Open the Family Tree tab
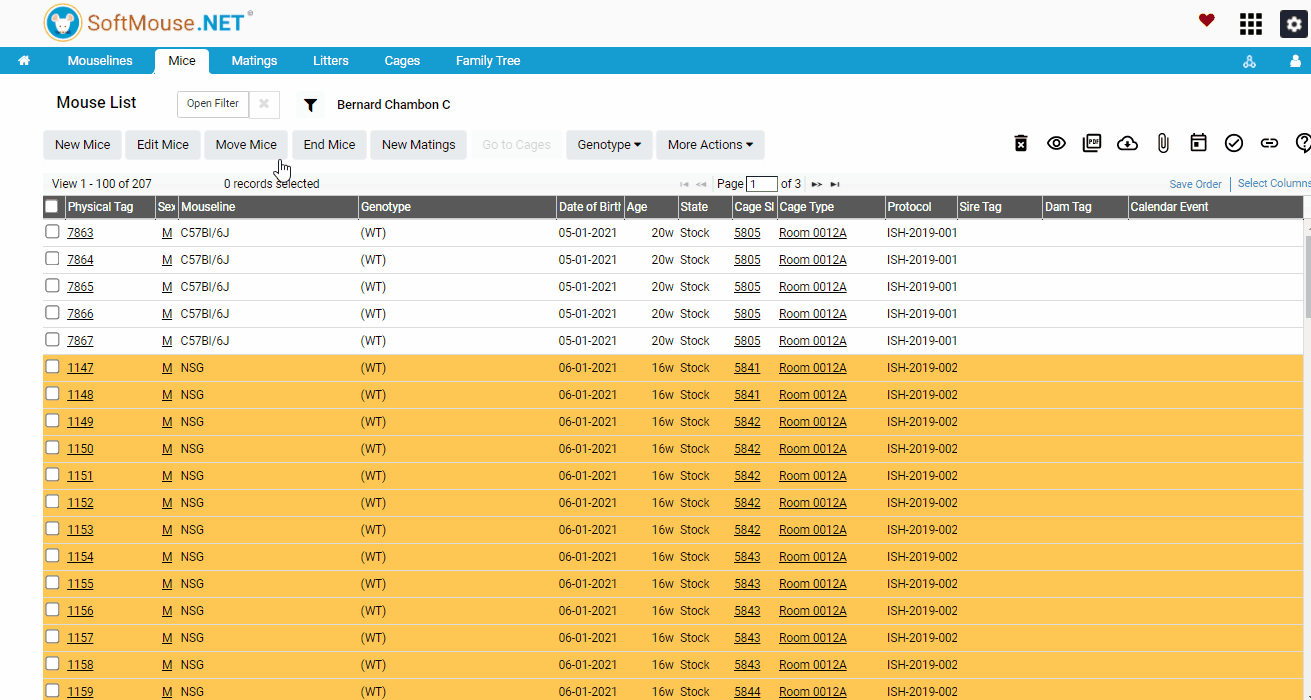1311x700 pixels. [x=488, y=61]
